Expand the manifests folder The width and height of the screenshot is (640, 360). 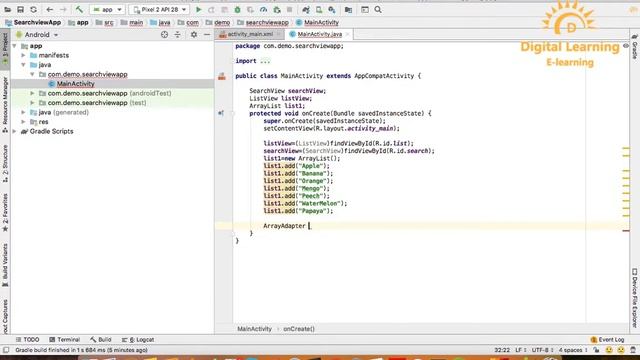pos(23,55)
